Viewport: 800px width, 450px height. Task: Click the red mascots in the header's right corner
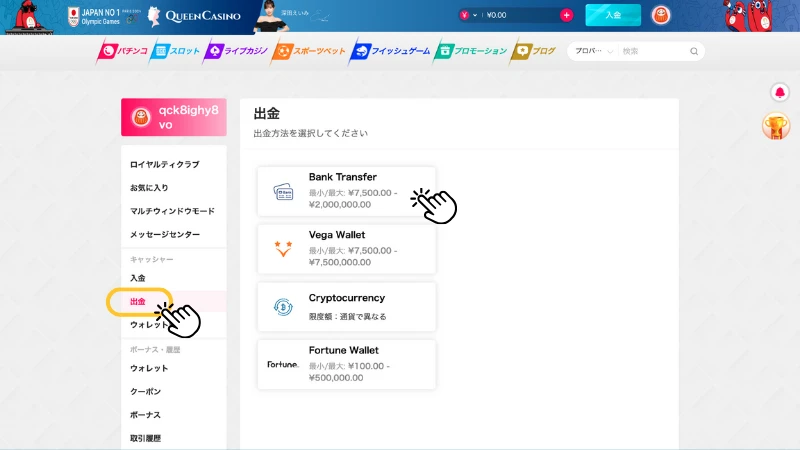point(749,16)
